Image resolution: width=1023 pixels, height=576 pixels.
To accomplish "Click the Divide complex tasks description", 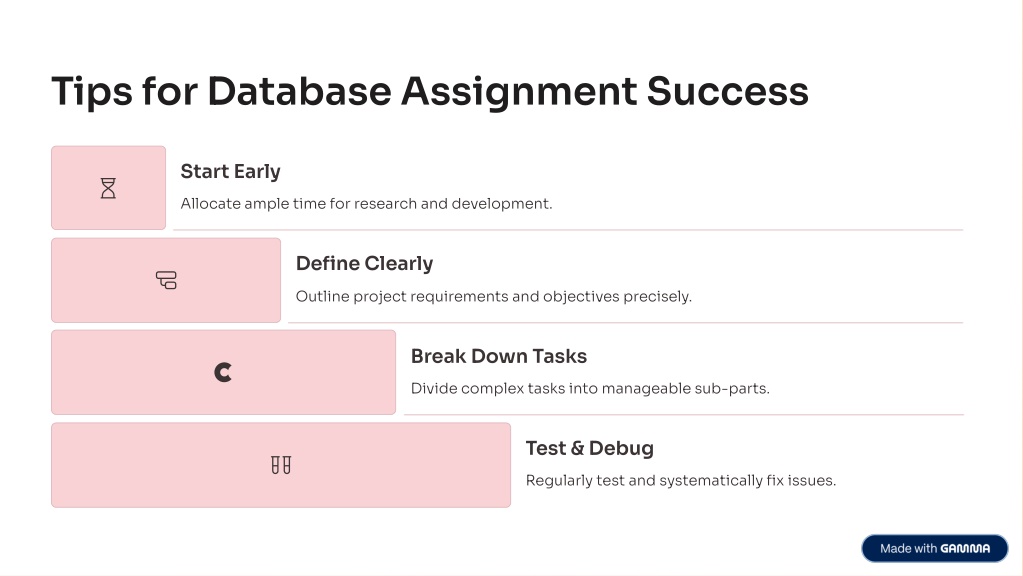I will point(590,388).
